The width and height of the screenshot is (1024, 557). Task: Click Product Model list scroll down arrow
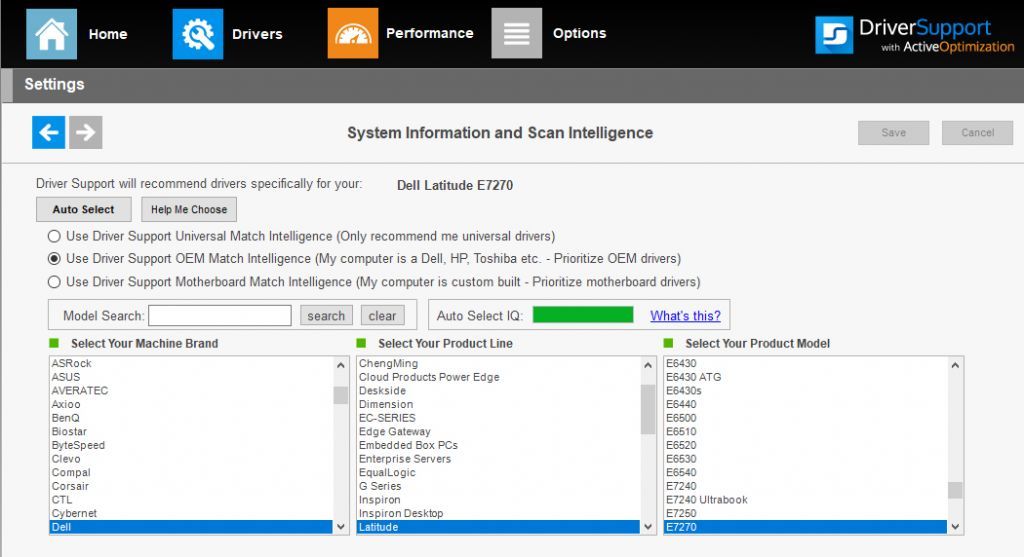pyautogui.click(x=955, y=526)
